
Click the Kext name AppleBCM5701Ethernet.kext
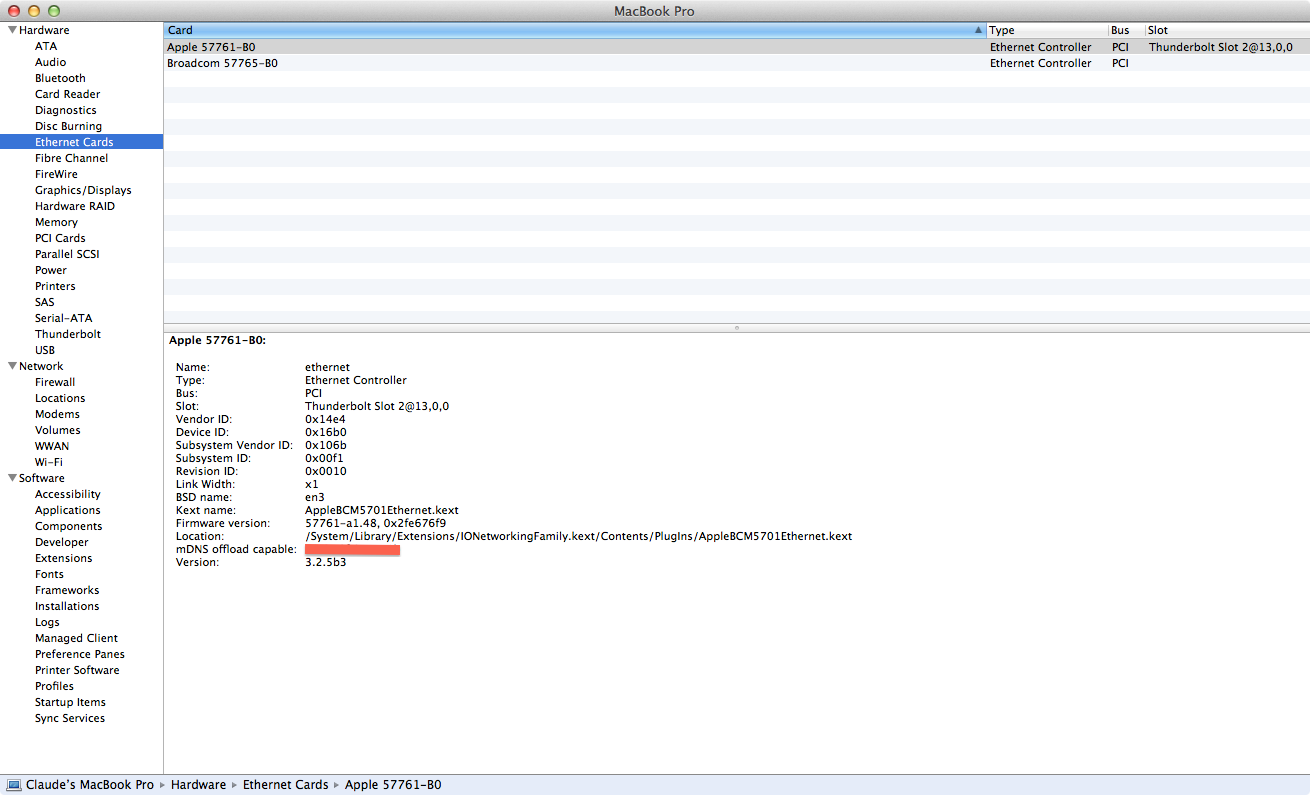[x=382, y=510]
